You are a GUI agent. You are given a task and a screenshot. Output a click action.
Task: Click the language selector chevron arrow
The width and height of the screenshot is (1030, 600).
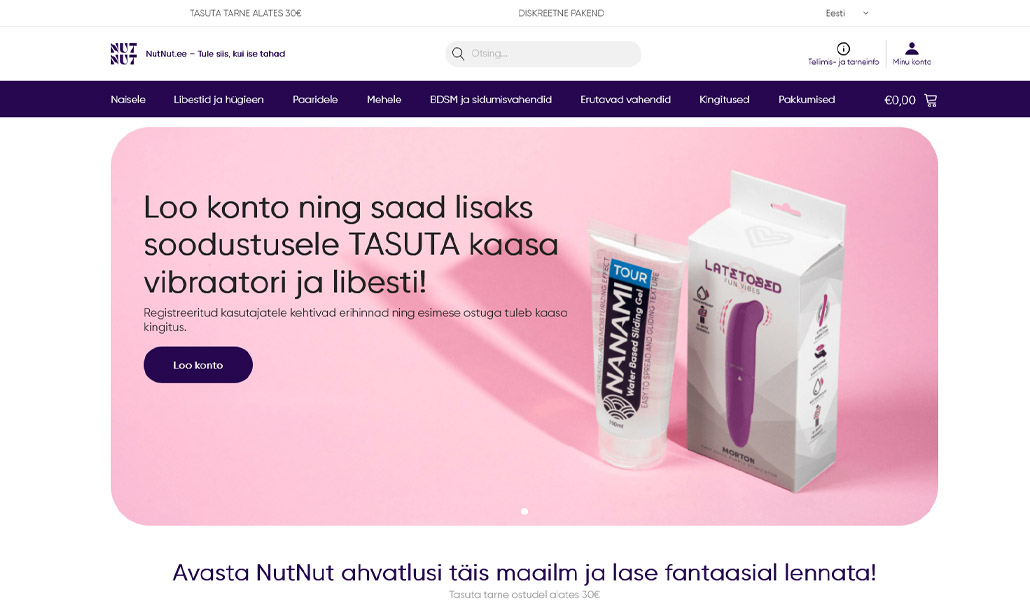[866, 13]
